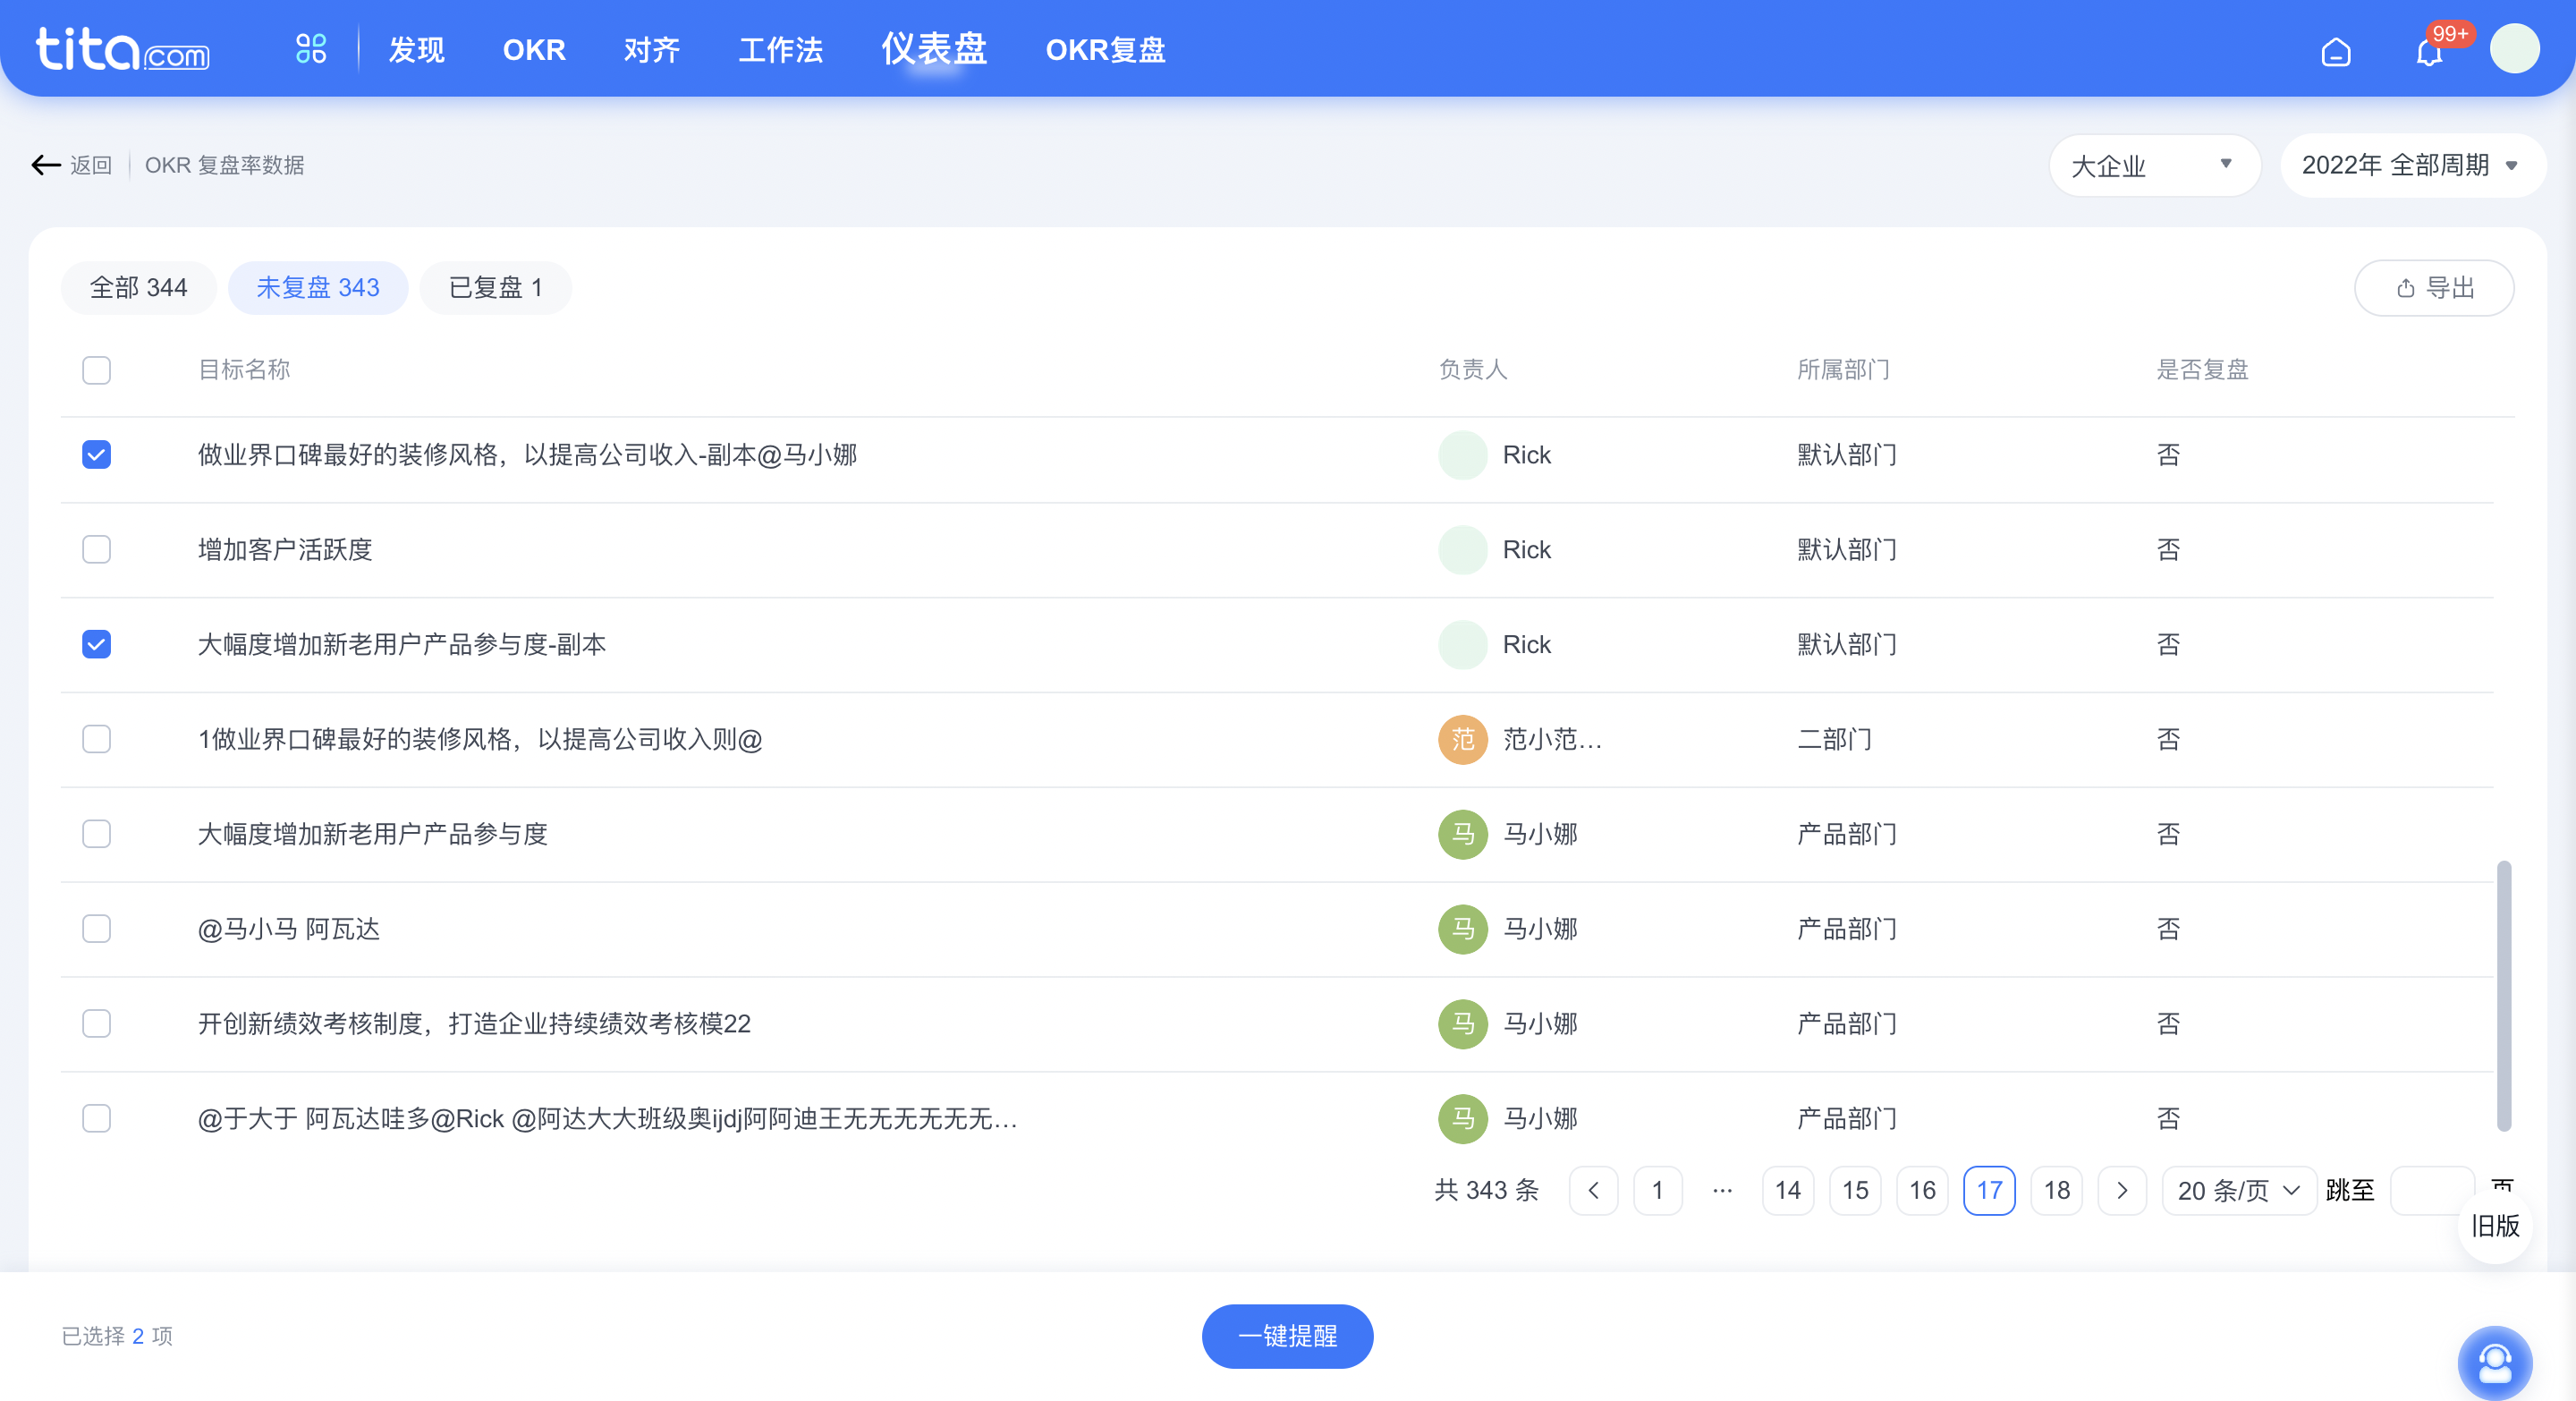
Task: Open the app grid launcher icon
Action: pos(311,48)
